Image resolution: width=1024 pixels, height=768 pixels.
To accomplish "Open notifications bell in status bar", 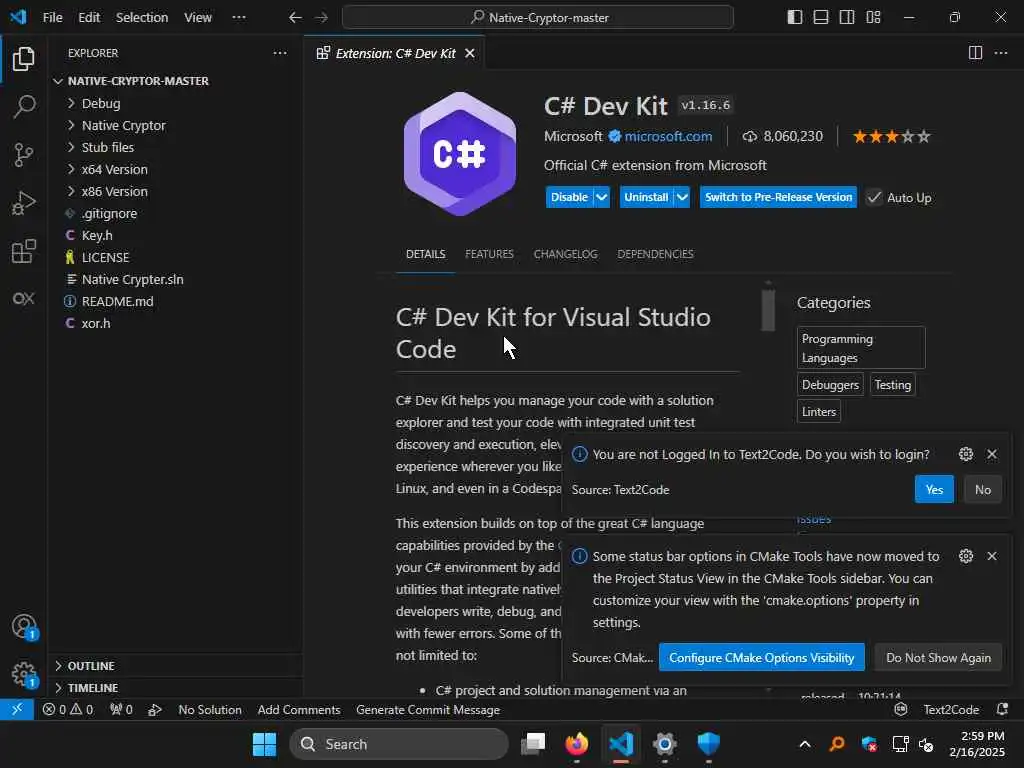I will click(1002, 709).
